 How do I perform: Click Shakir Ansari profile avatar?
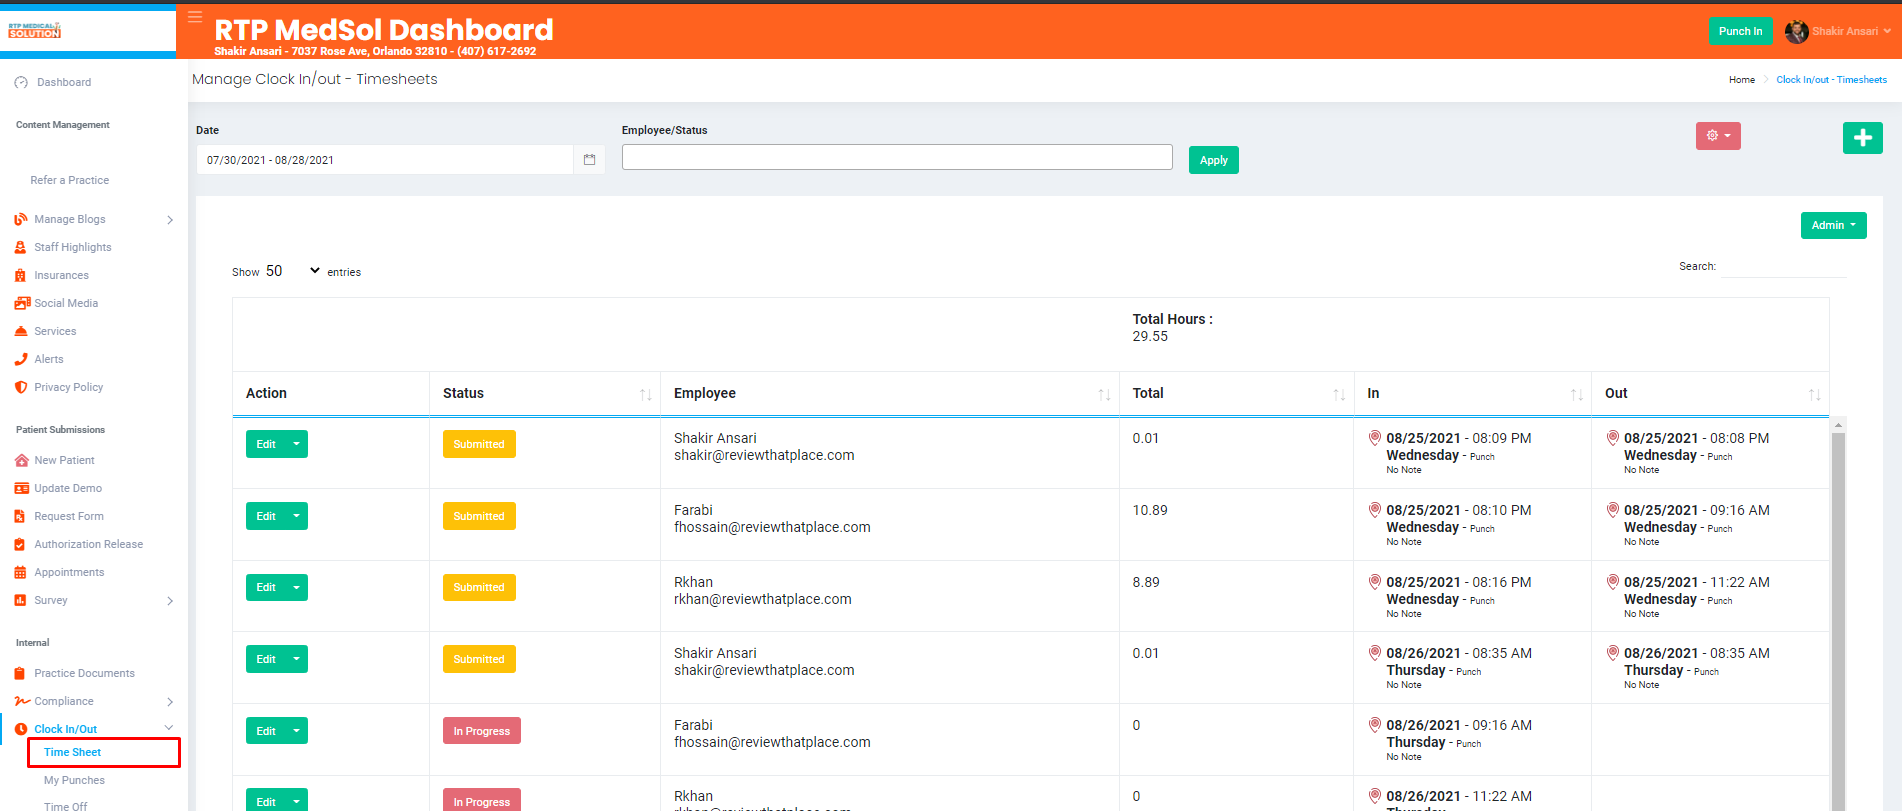coord(1796,31)
